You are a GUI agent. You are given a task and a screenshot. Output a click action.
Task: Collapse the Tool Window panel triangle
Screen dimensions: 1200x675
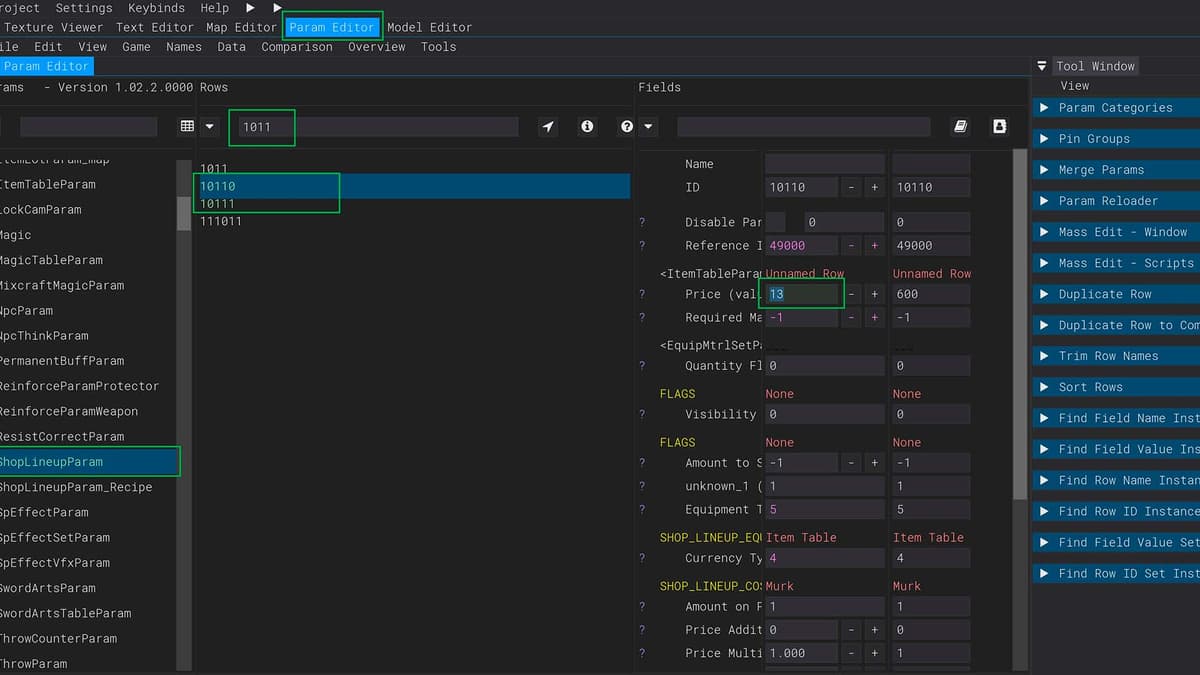[1042, 66]
